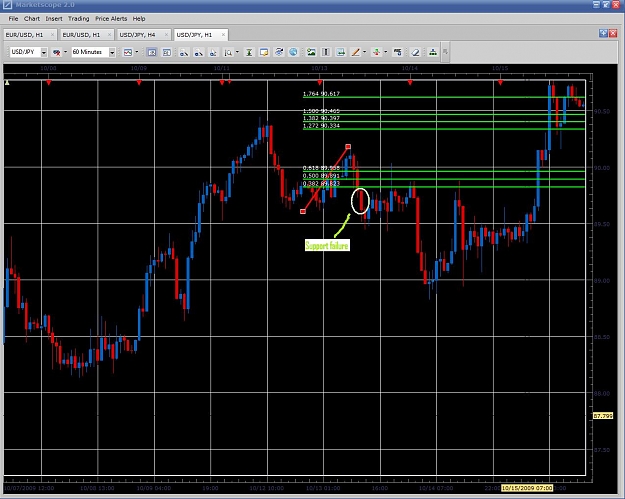625x499 pixels.
Task: Expand the chart type dropdown arrow
Action: (137, 52)
